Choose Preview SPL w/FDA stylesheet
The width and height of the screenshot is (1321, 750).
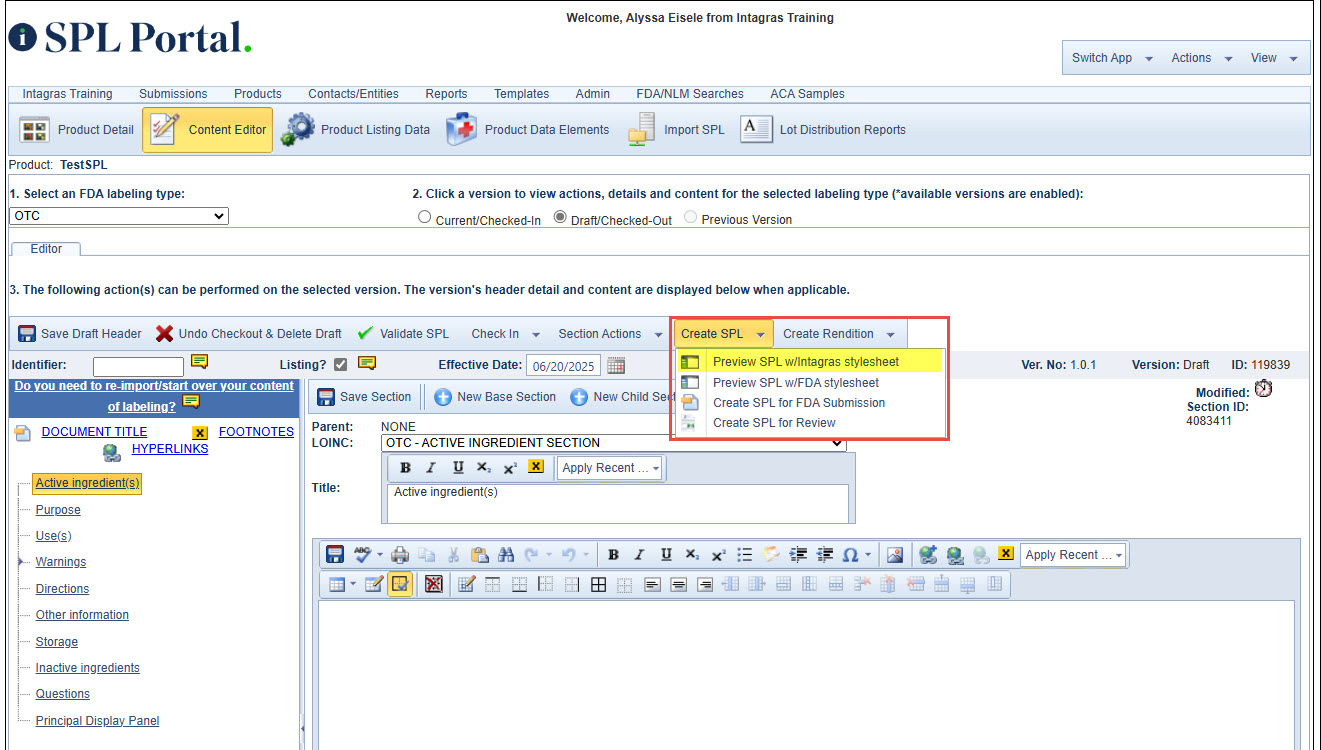795,382
